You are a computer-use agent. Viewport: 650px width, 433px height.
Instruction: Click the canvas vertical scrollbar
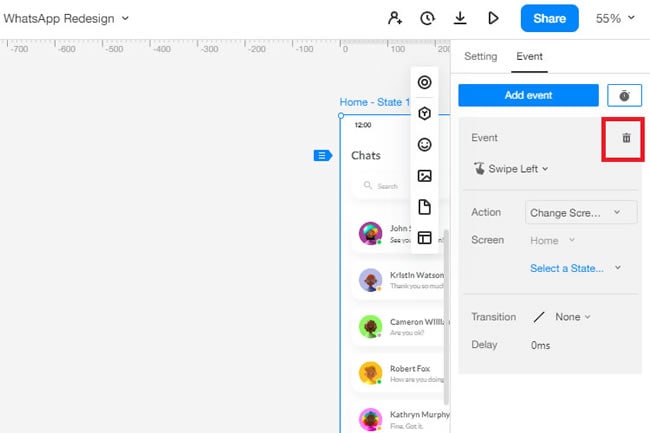click(446, 317)
